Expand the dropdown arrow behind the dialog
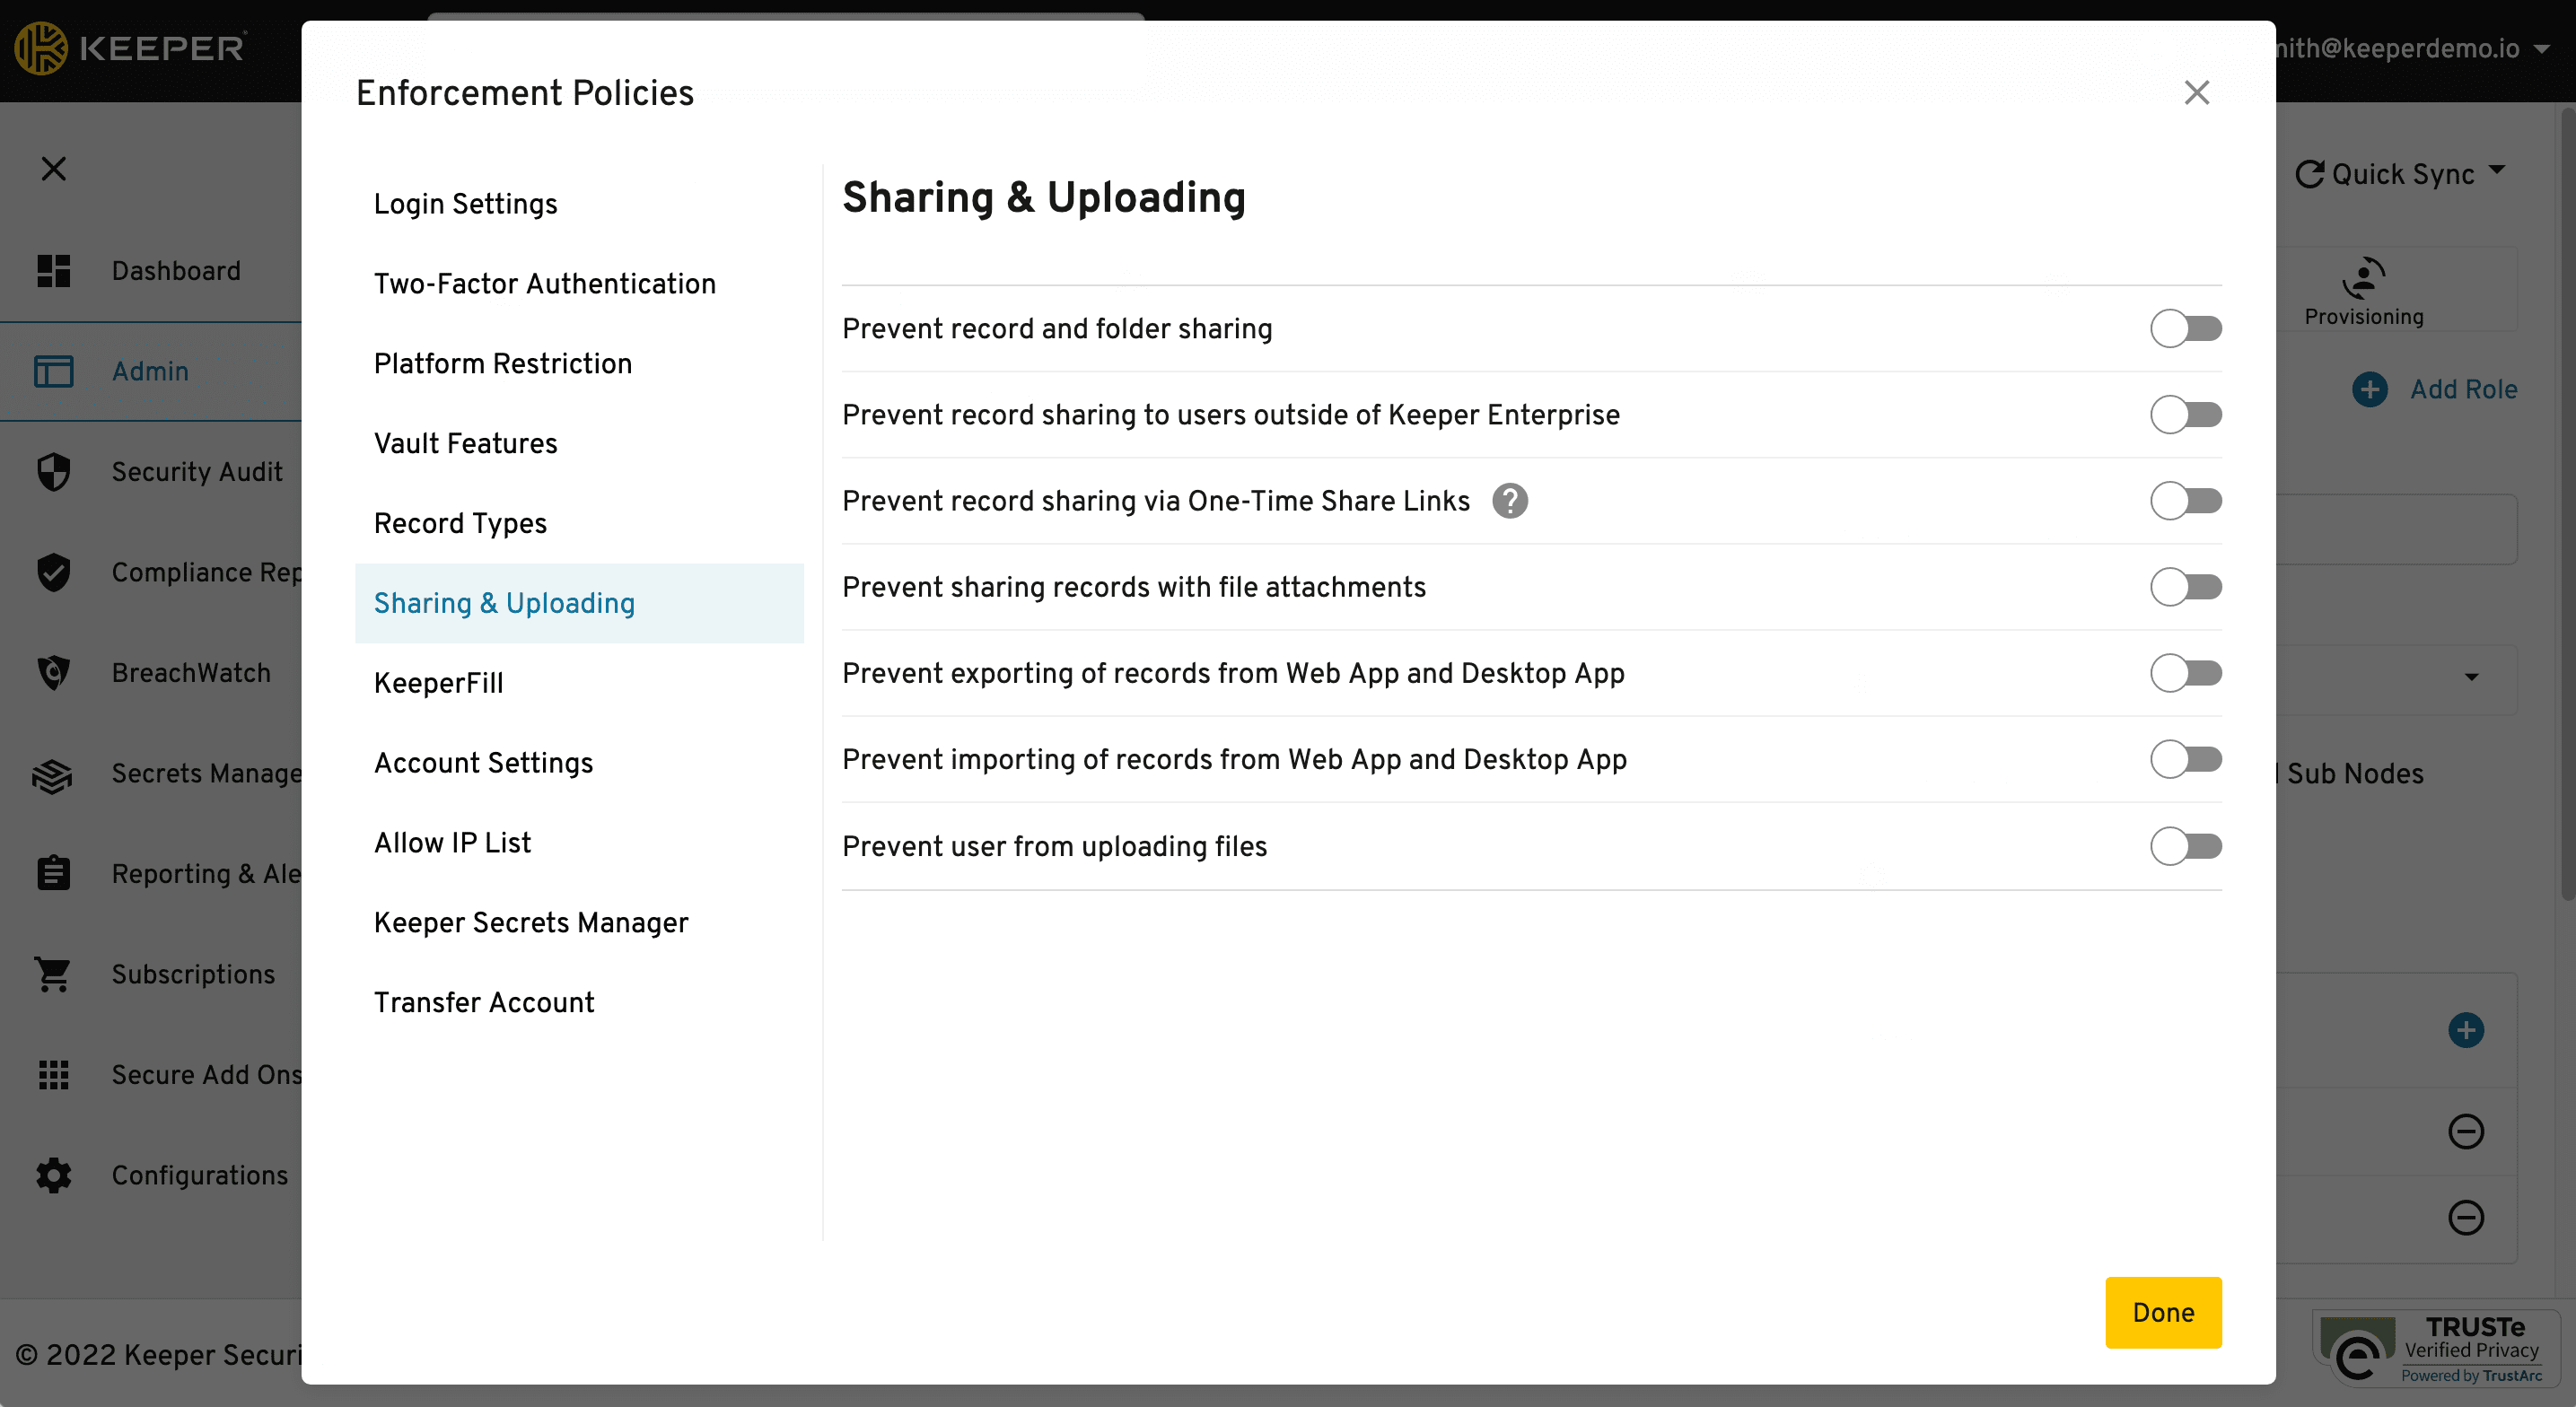2576x1407 pixels. tap(2472, 678)
